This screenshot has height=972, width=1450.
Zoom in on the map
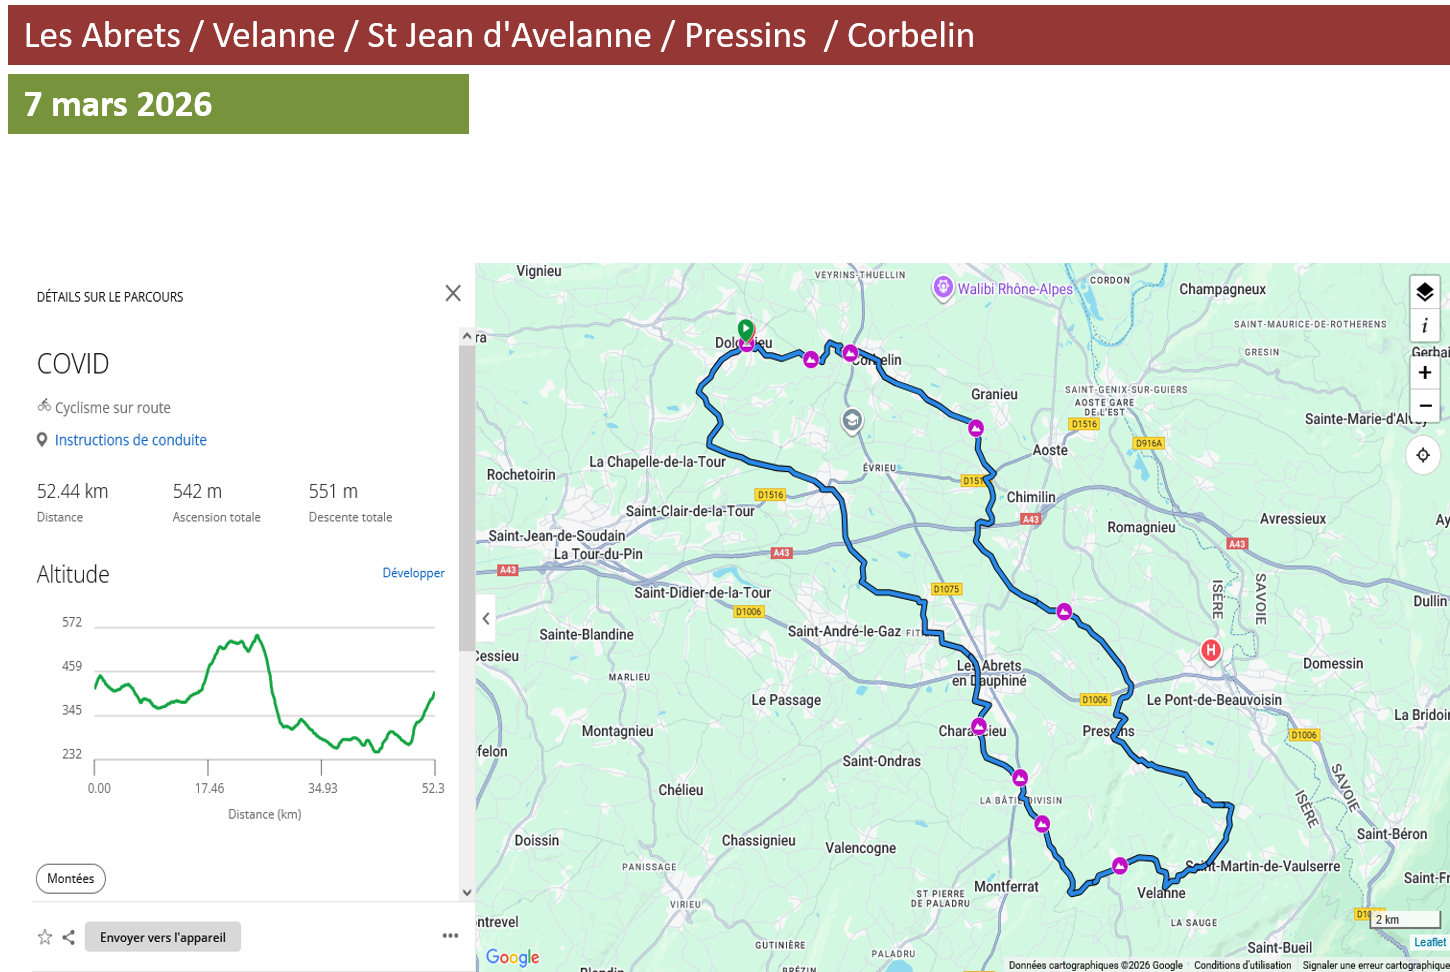(1424, 373)
